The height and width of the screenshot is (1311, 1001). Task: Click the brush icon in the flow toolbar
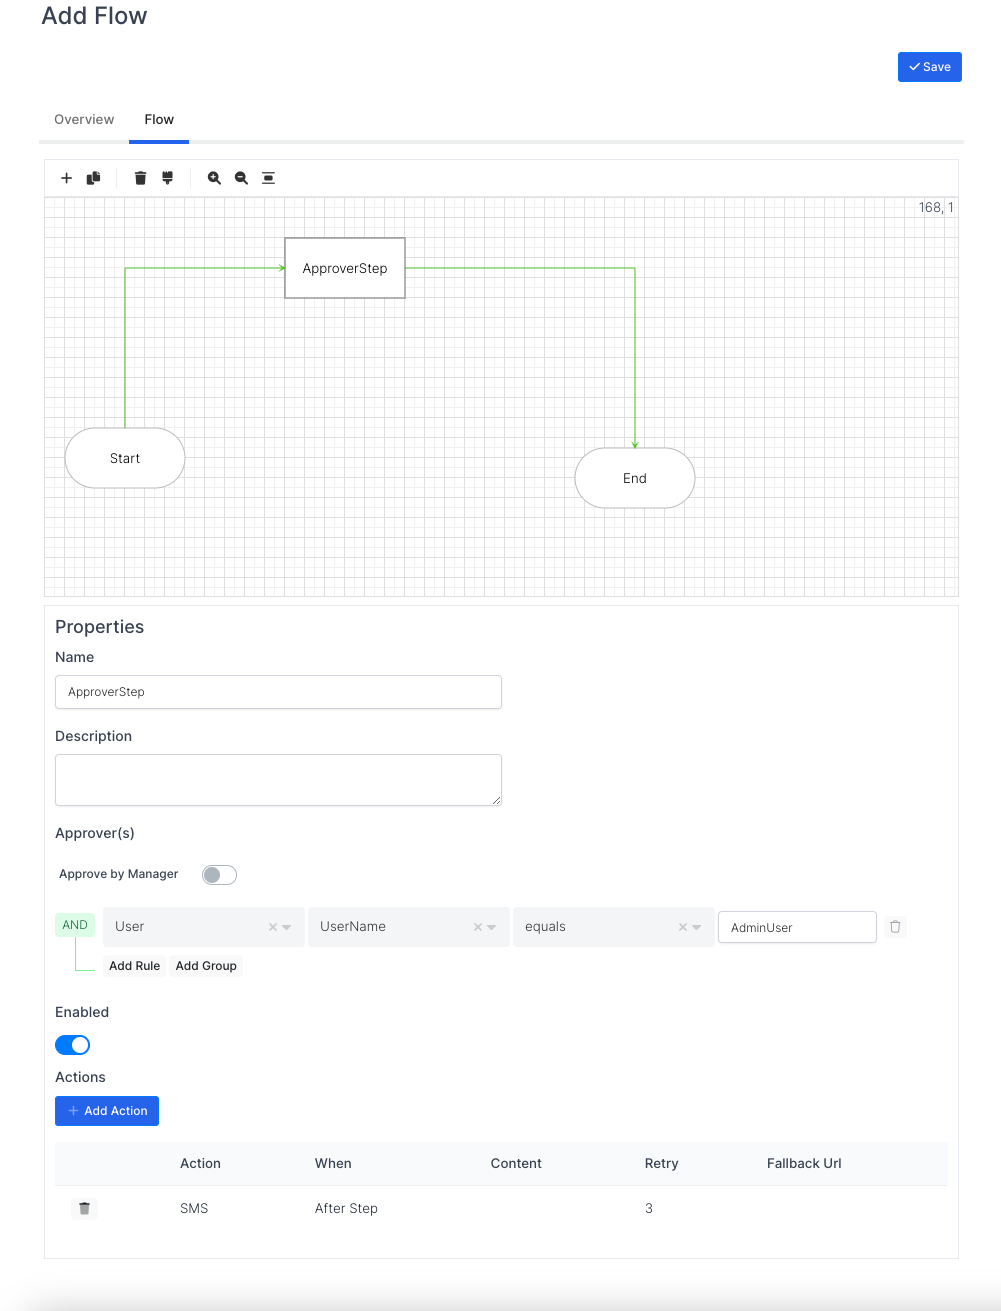point(167,178)
